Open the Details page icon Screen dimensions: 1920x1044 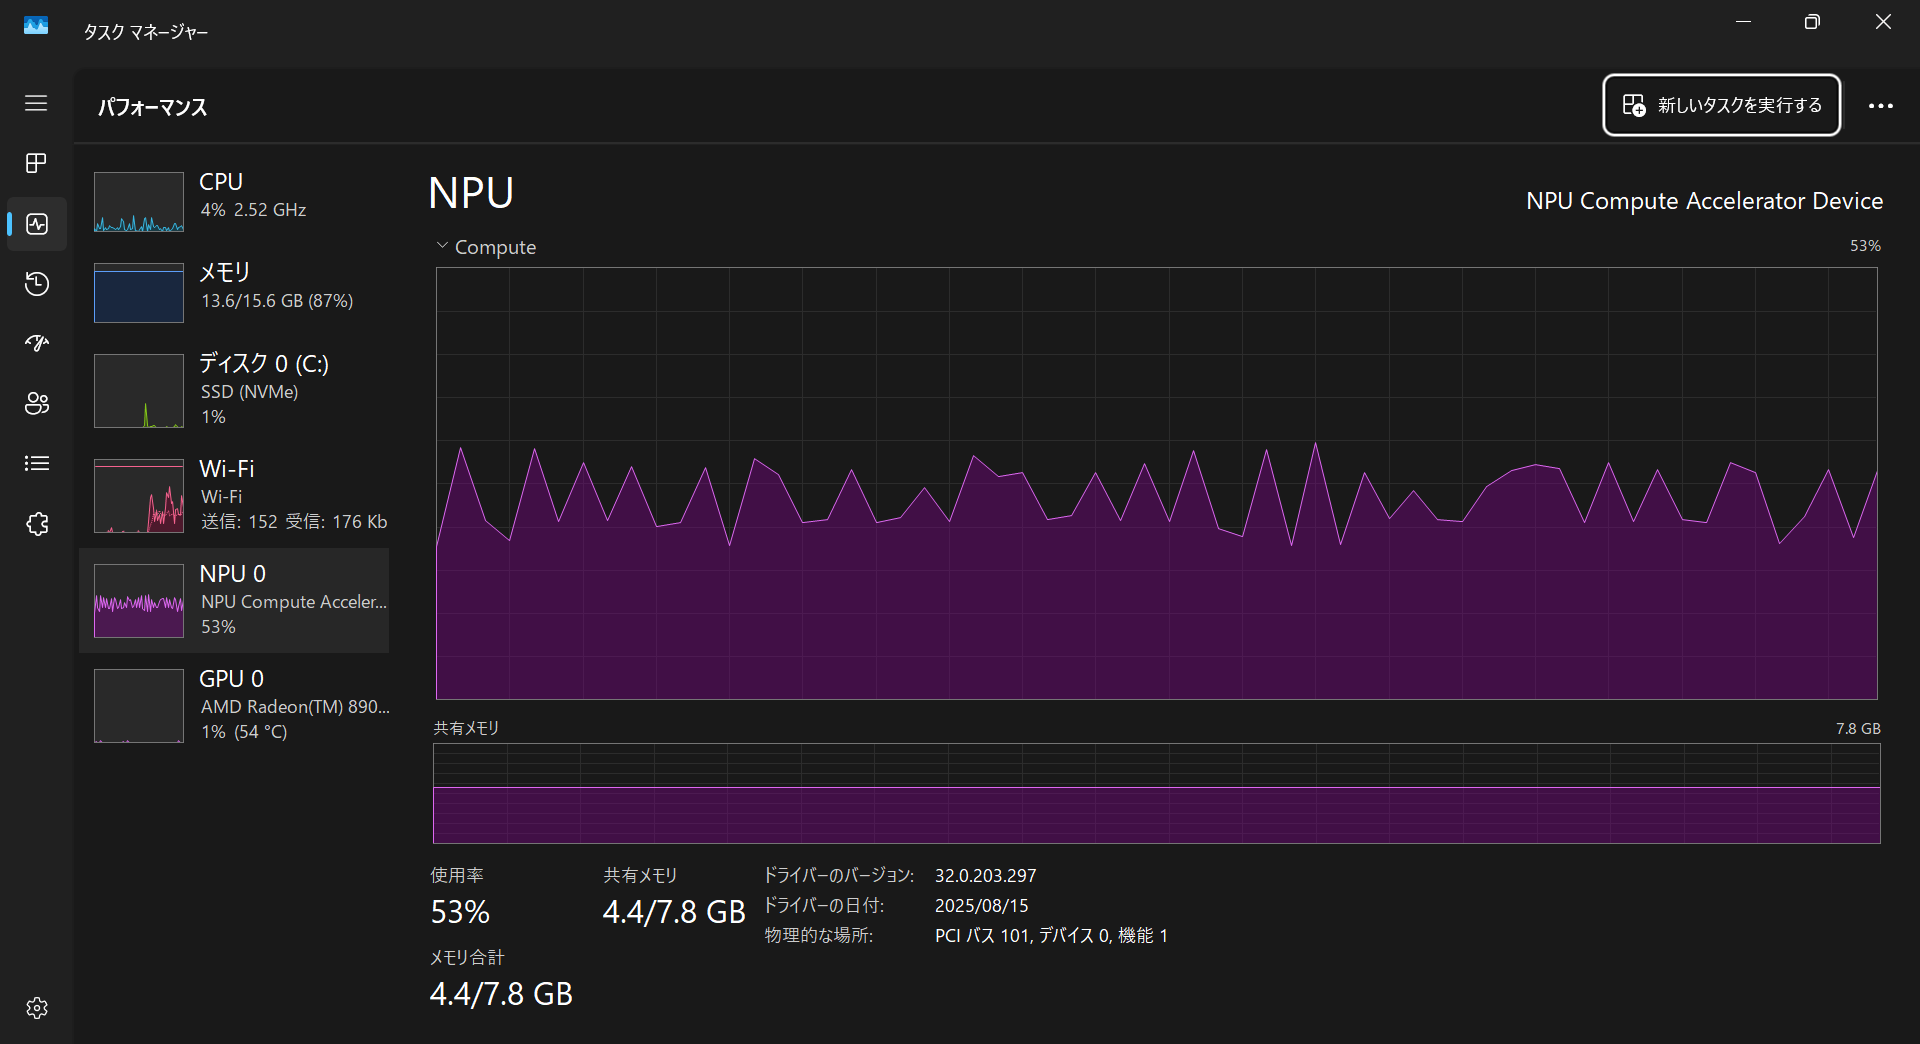tap(36, 463)
